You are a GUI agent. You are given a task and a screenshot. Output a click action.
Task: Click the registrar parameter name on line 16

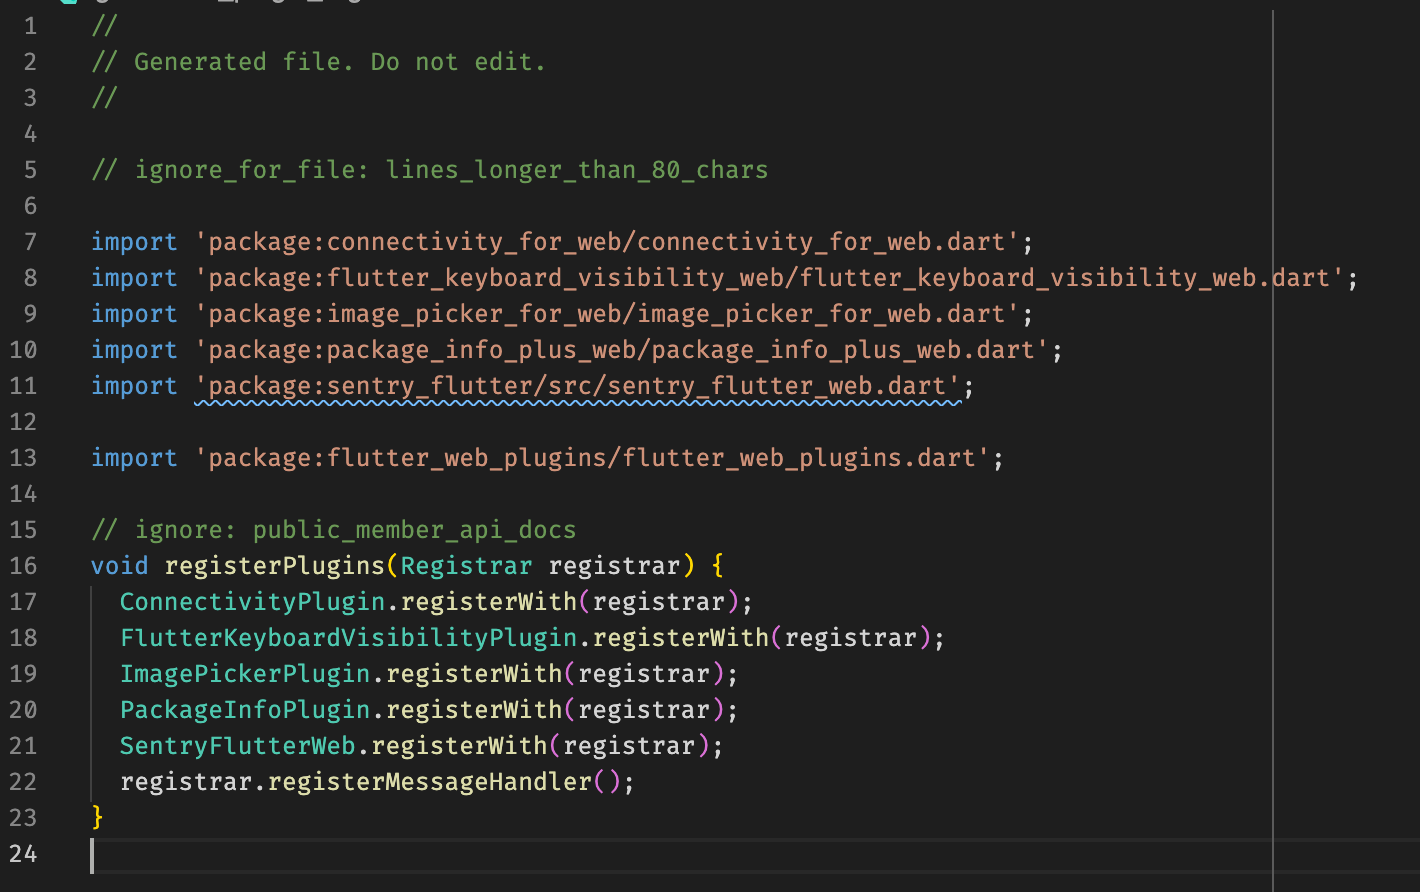(615, 566)
